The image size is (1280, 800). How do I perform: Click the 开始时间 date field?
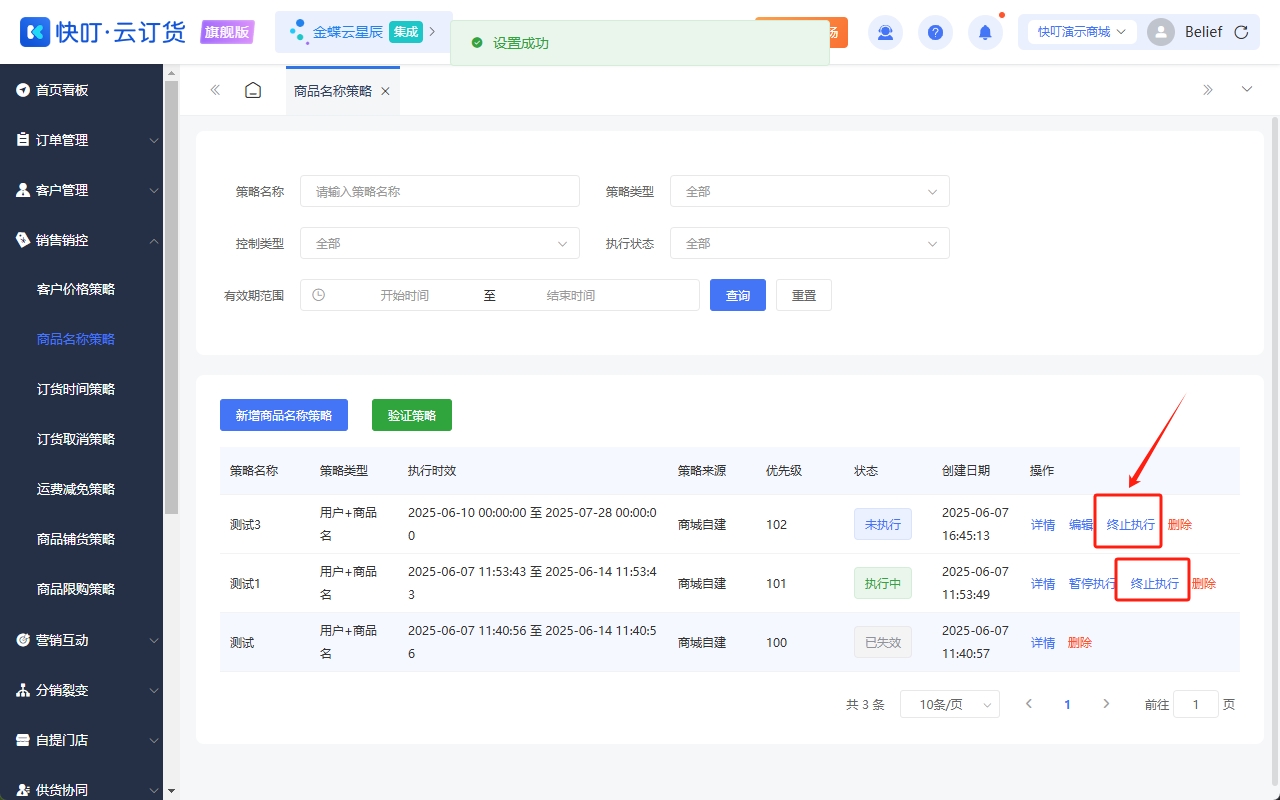point(404,295)
